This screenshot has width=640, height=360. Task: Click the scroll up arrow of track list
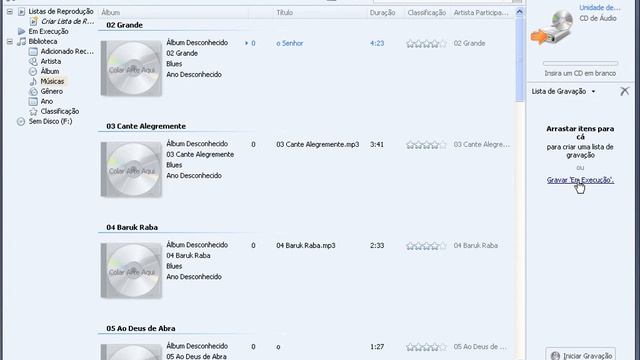[x=519, y=12]
